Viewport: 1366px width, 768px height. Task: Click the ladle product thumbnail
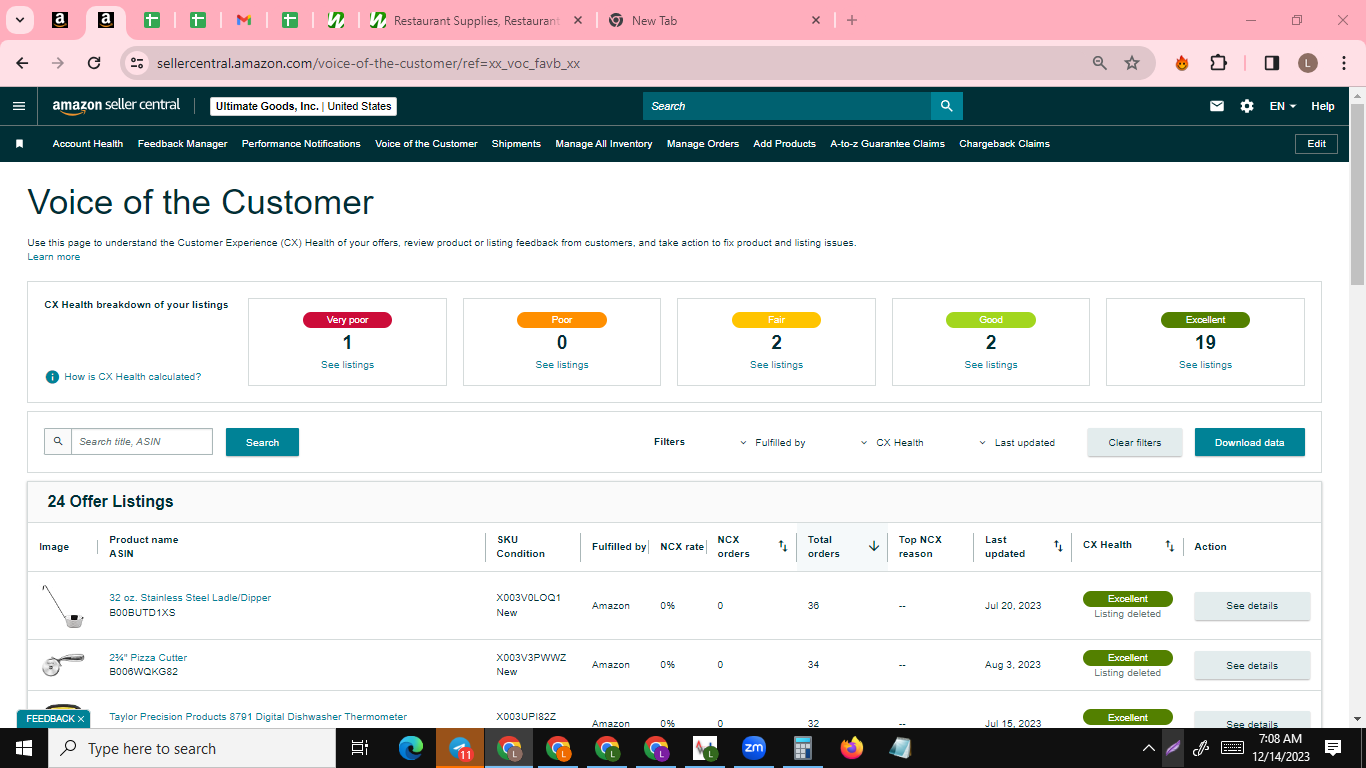(62, 606)
